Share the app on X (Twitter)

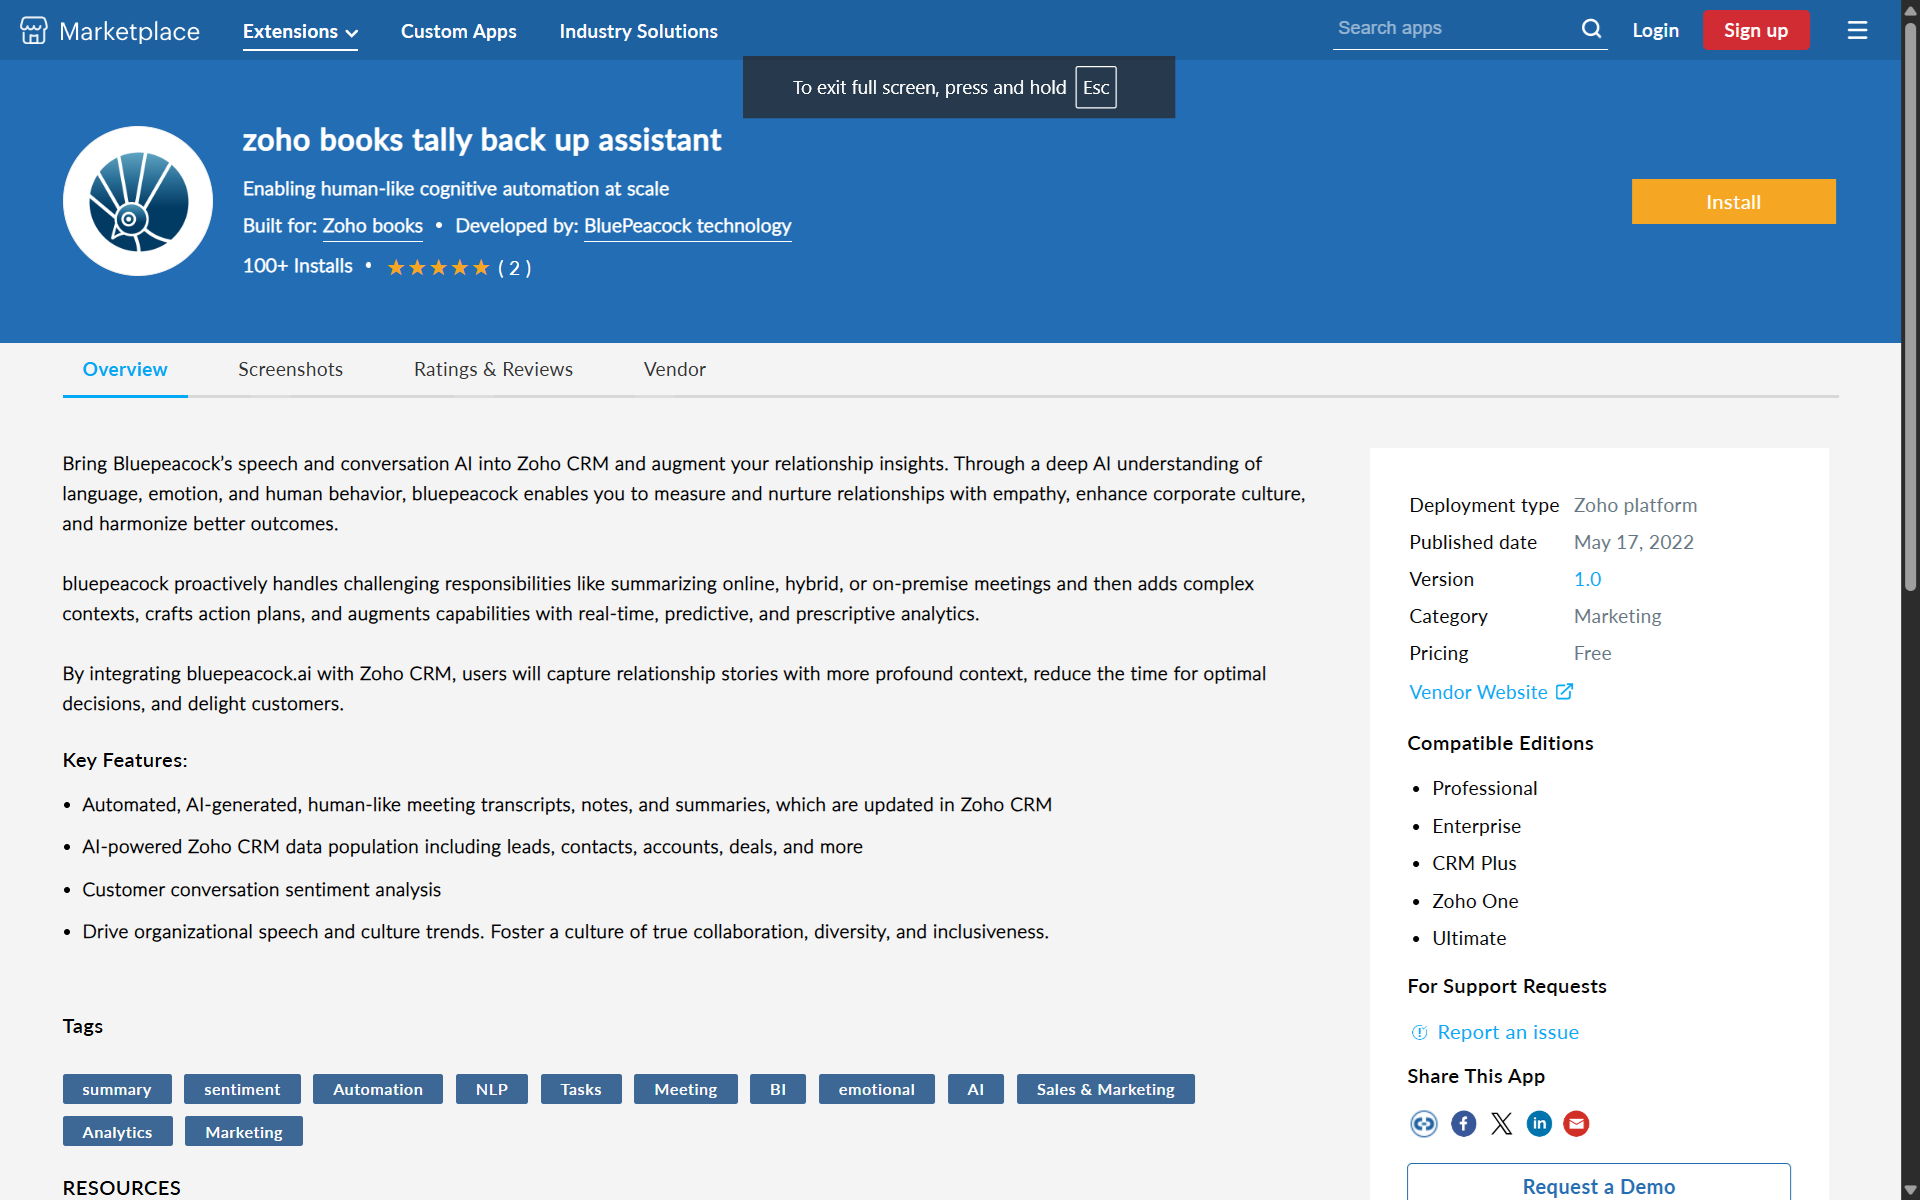pos(1501,1123)
